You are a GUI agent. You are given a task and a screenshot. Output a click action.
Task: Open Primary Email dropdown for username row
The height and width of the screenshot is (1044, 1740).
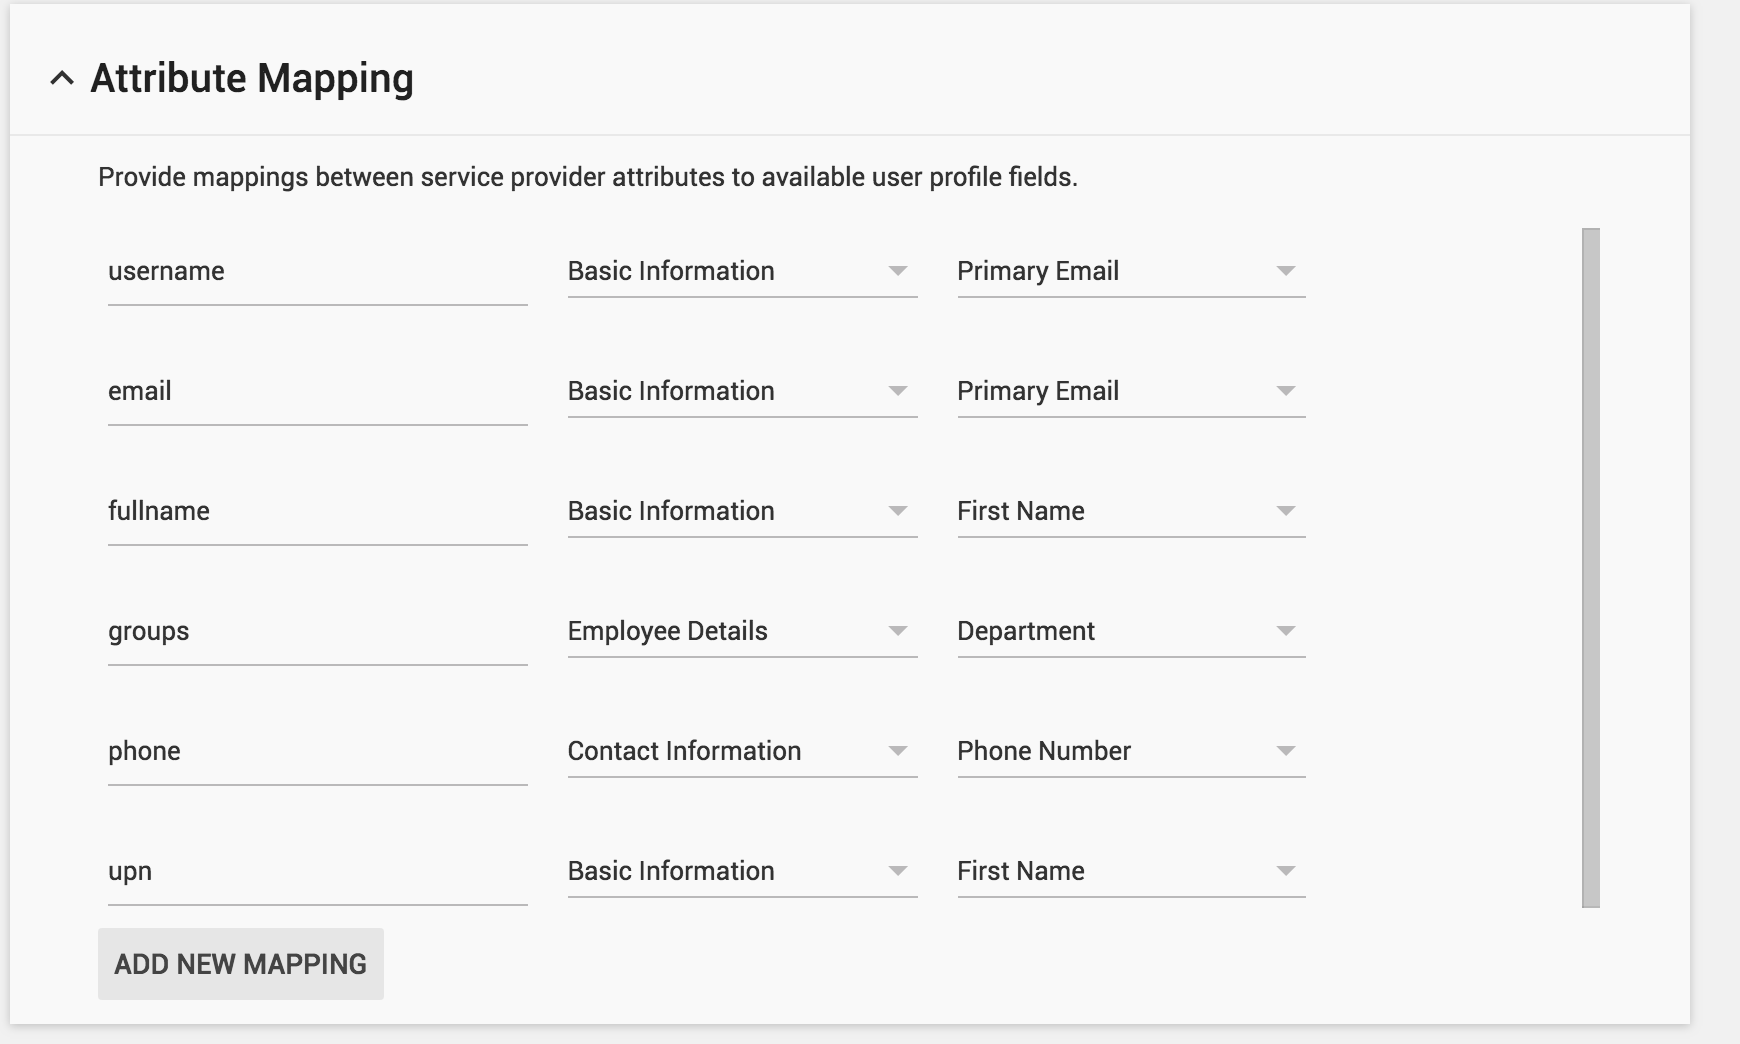click(x=1130, y=271)
